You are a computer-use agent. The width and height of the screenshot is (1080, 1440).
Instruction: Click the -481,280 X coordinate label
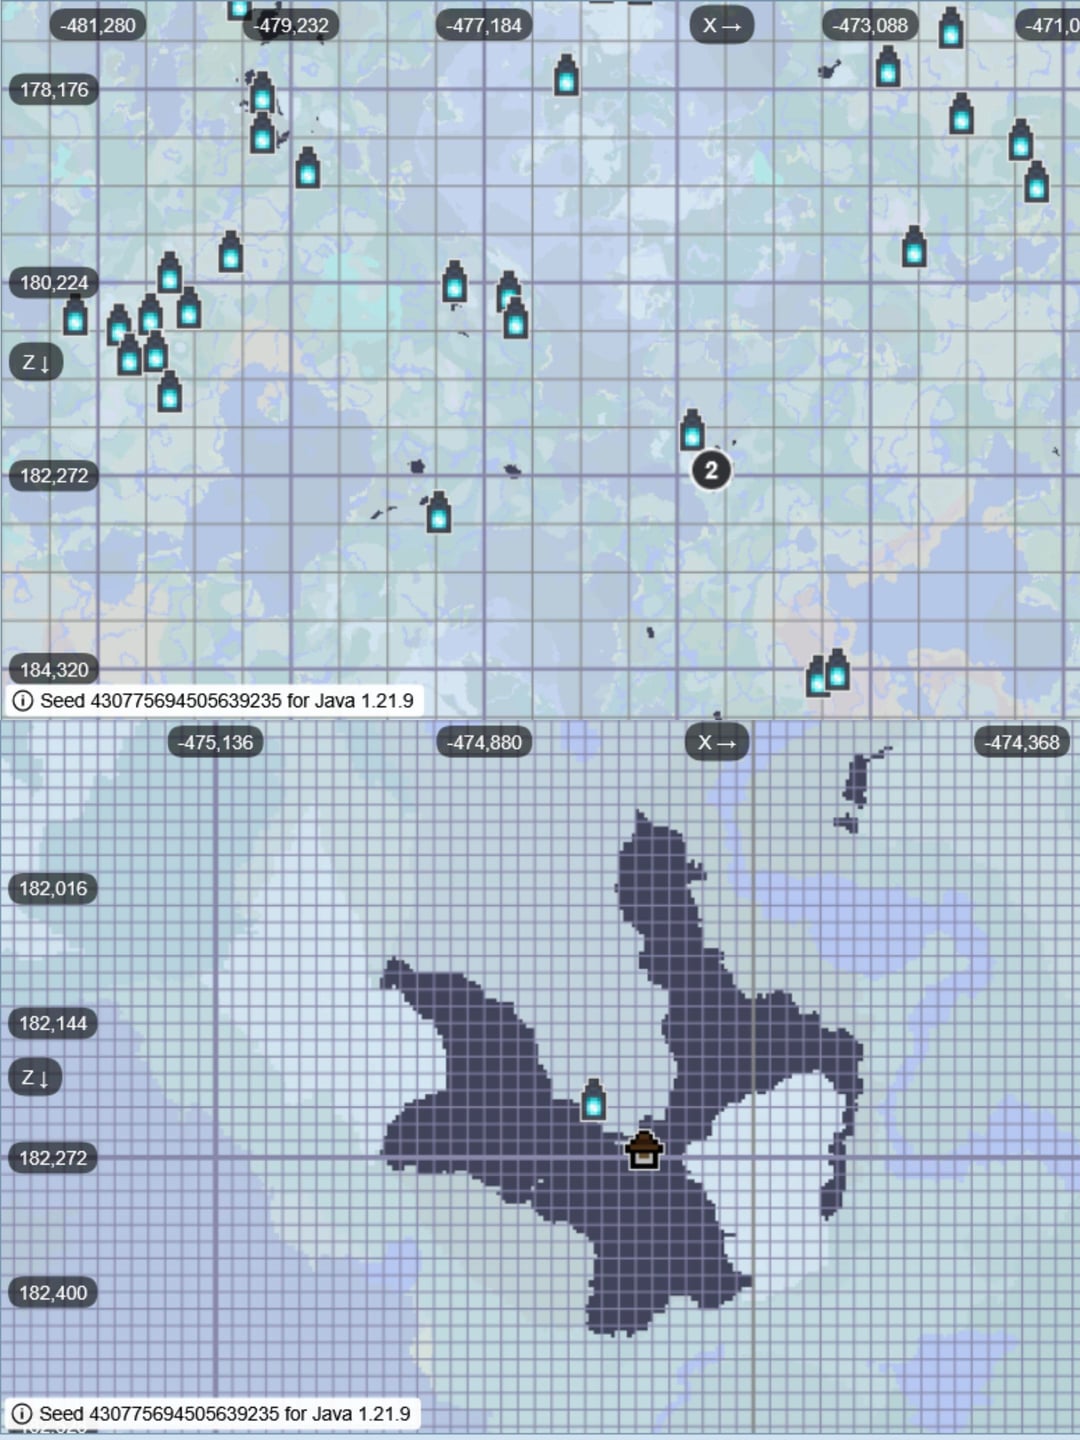click(97, 26)
